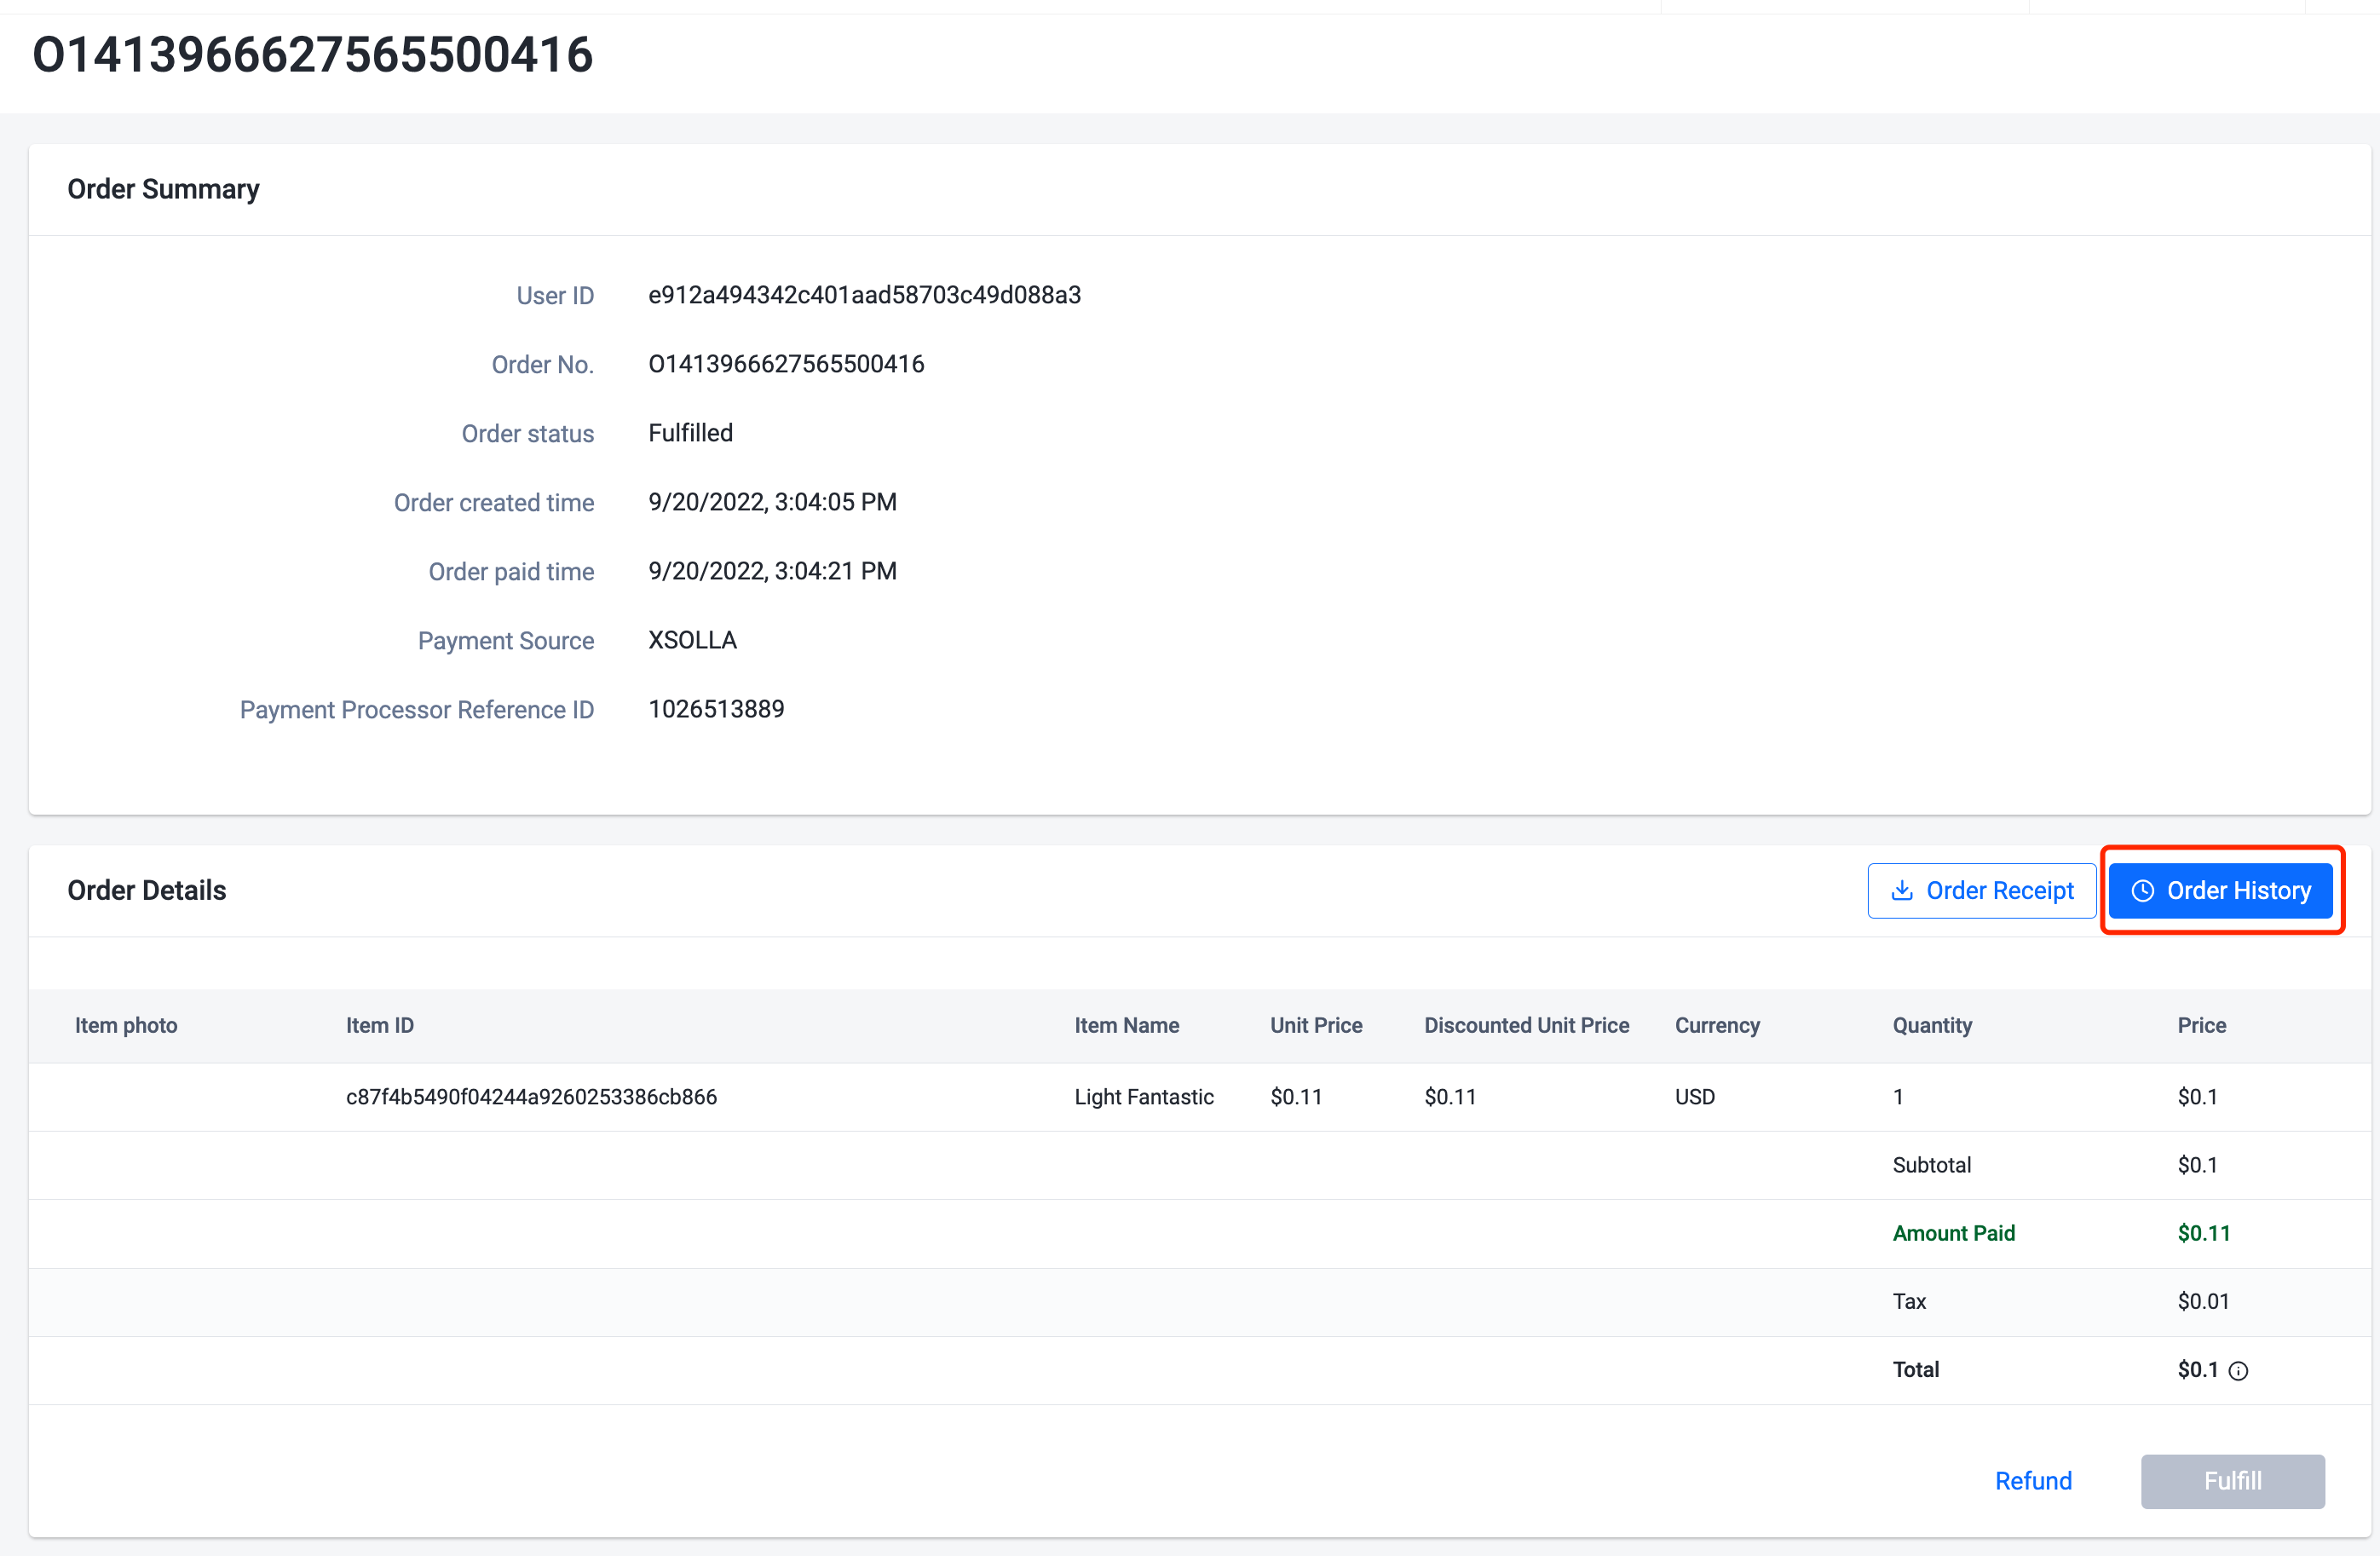The image size is (2380, 1556).
Task: Click the Price column header
Action: pyautogui.click(x=2201, y=1025)
